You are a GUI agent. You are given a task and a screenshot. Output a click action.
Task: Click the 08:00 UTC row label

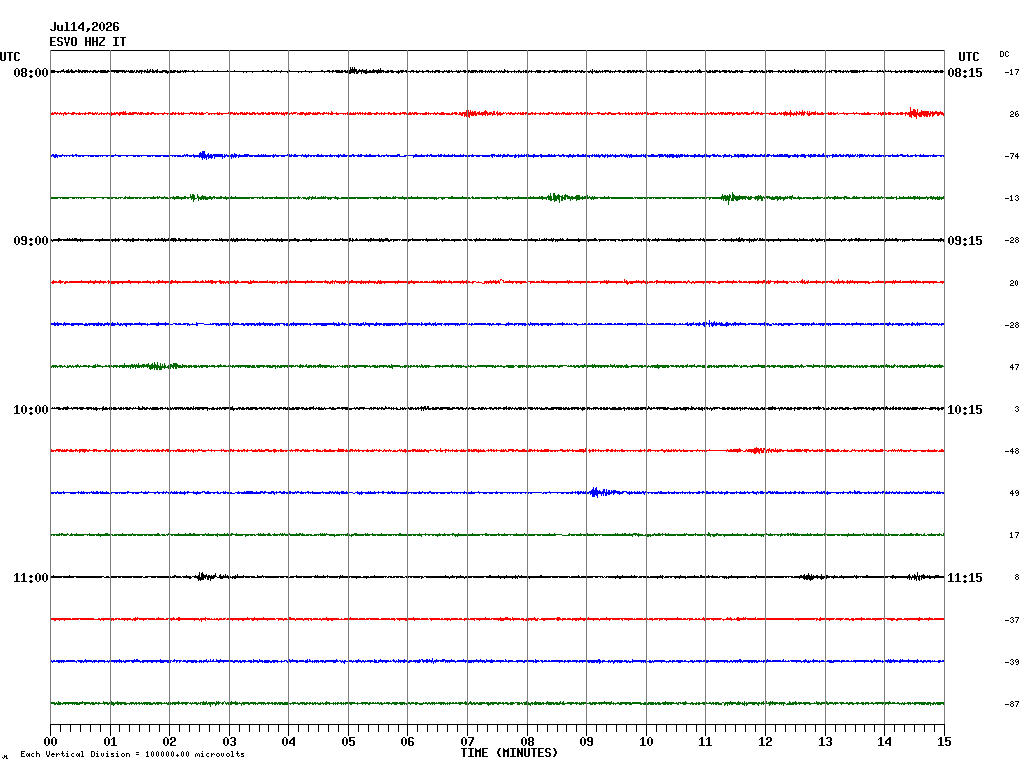[x=31, y=72]
